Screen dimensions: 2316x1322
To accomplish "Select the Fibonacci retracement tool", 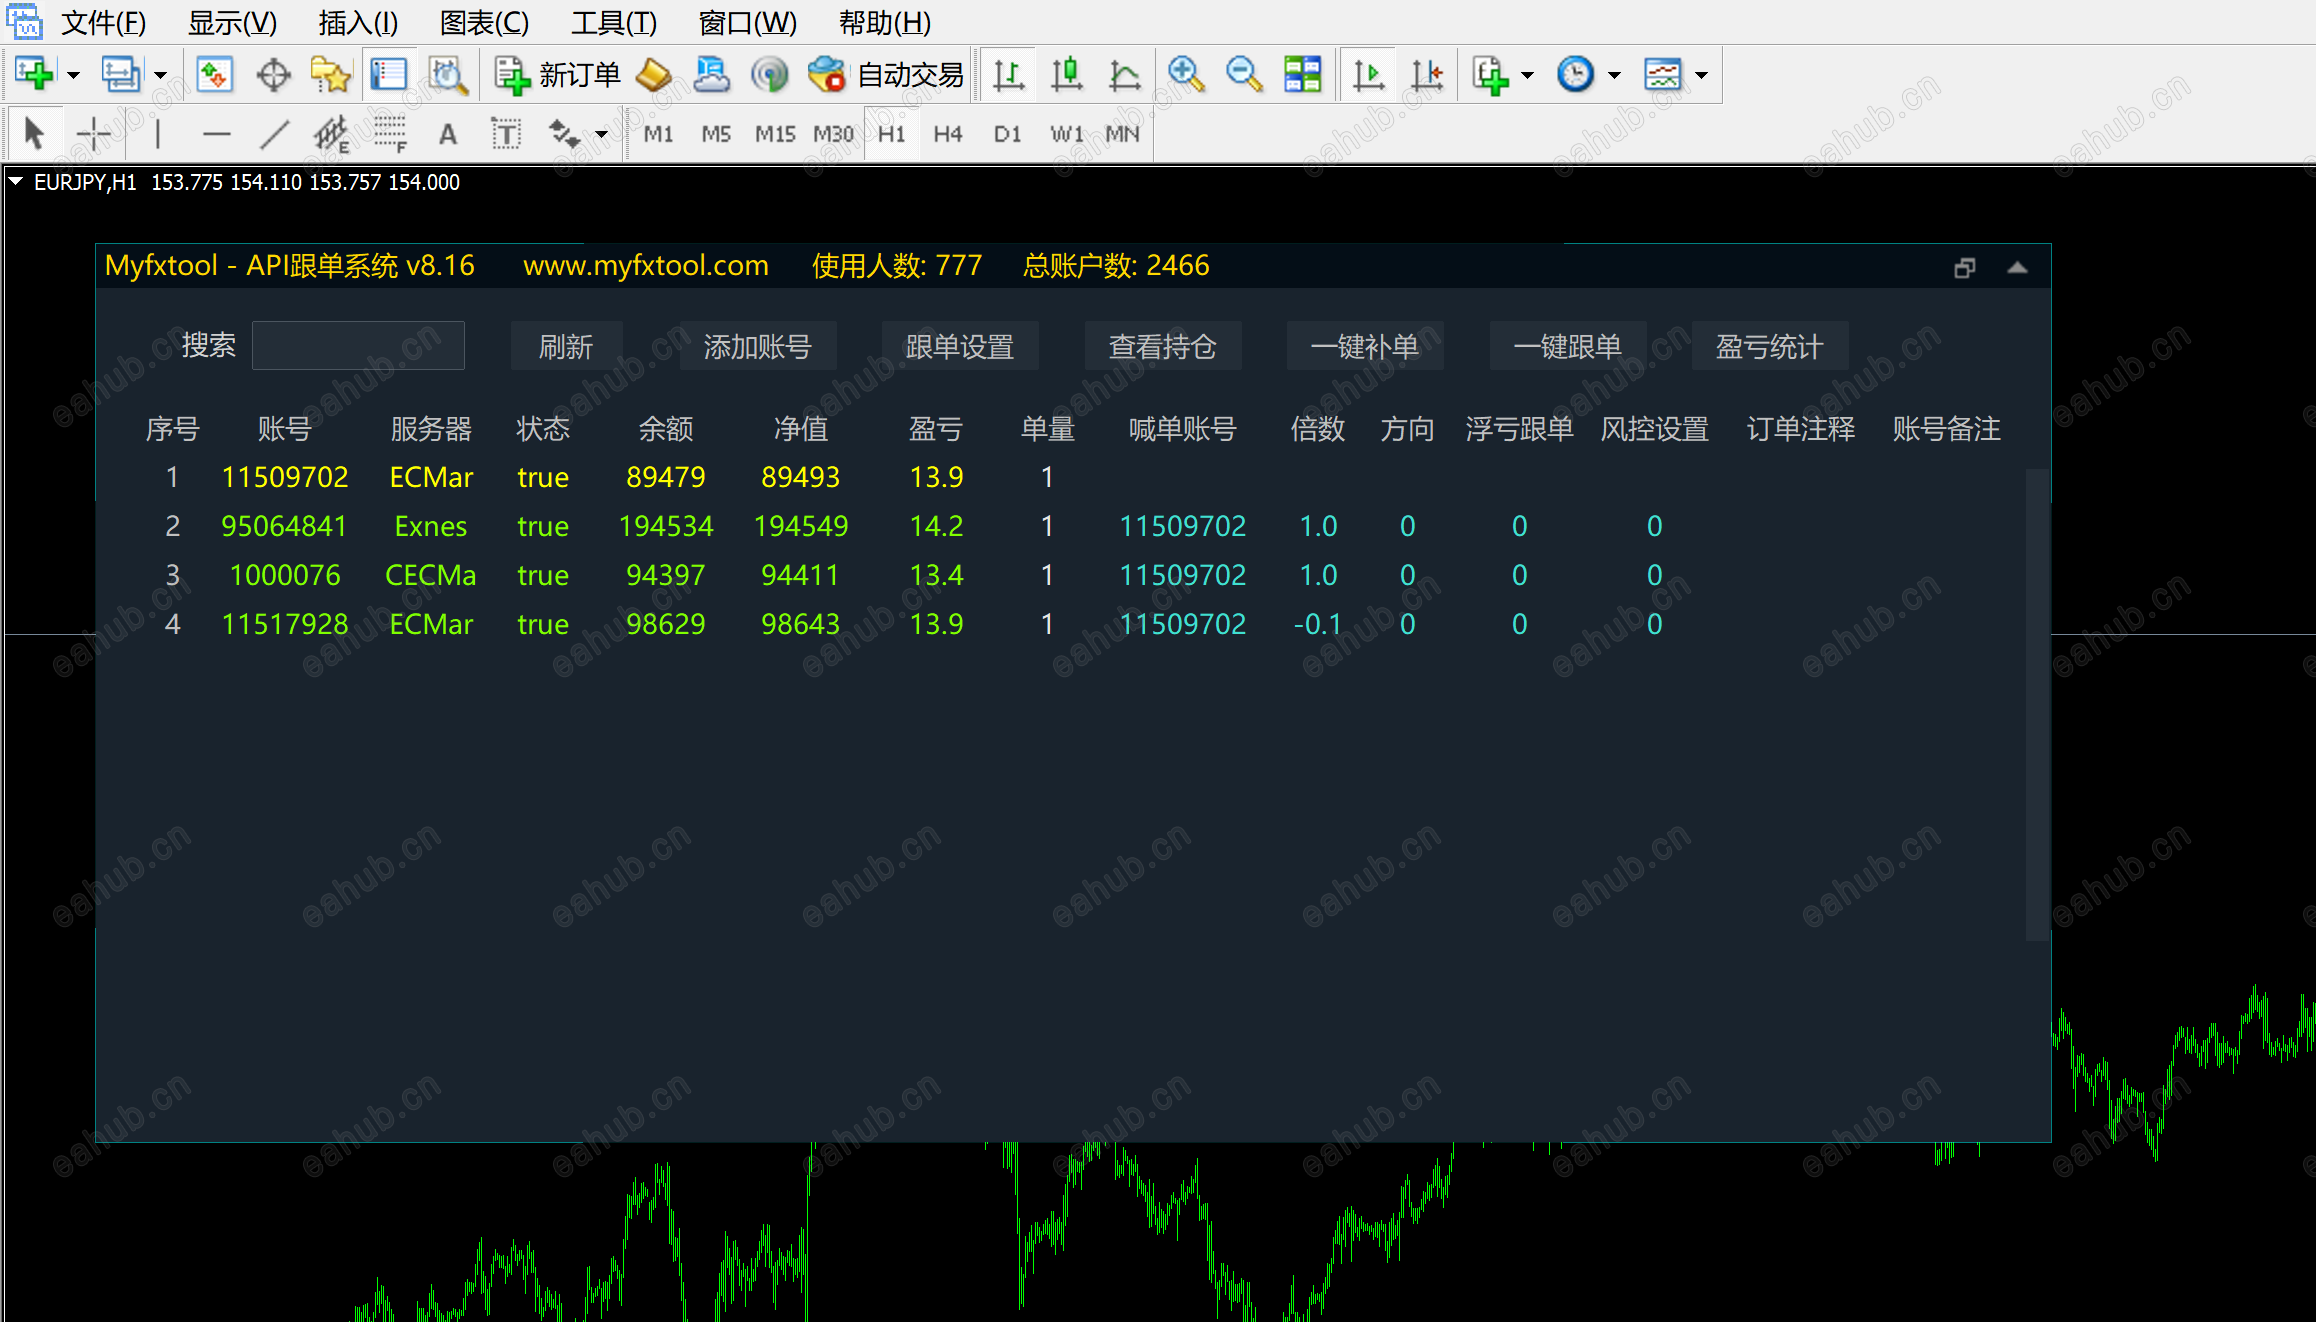I will pyautogui.click(x=390, y=133).
